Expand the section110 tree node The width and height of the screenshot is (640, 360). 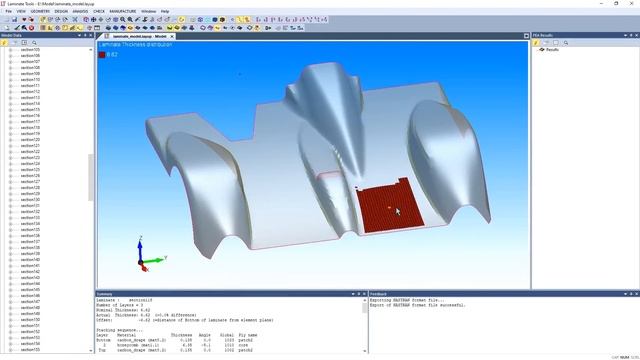pyautogui.click(x=10, y=80)
